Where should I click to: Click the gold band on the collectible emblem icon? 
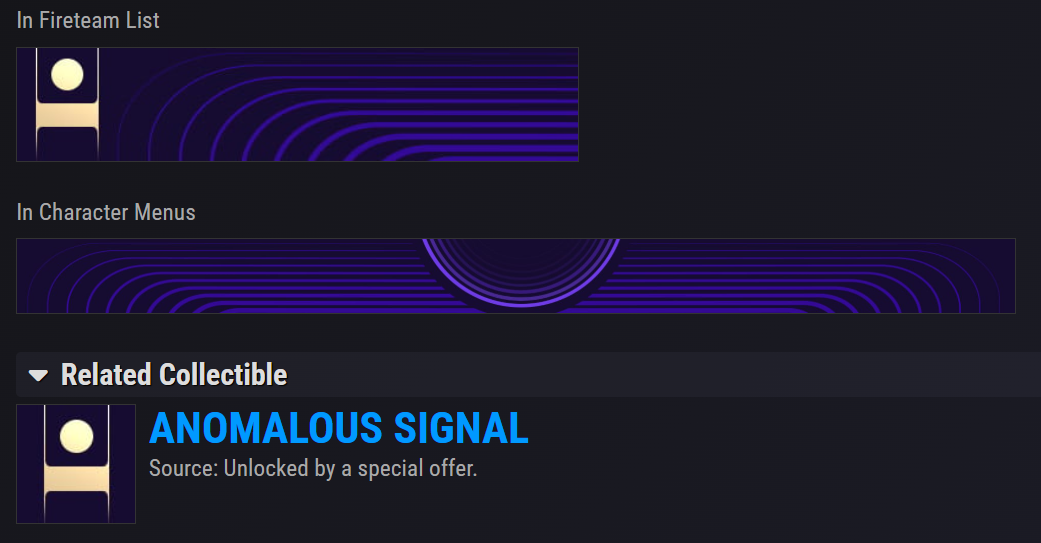[76, 479]
